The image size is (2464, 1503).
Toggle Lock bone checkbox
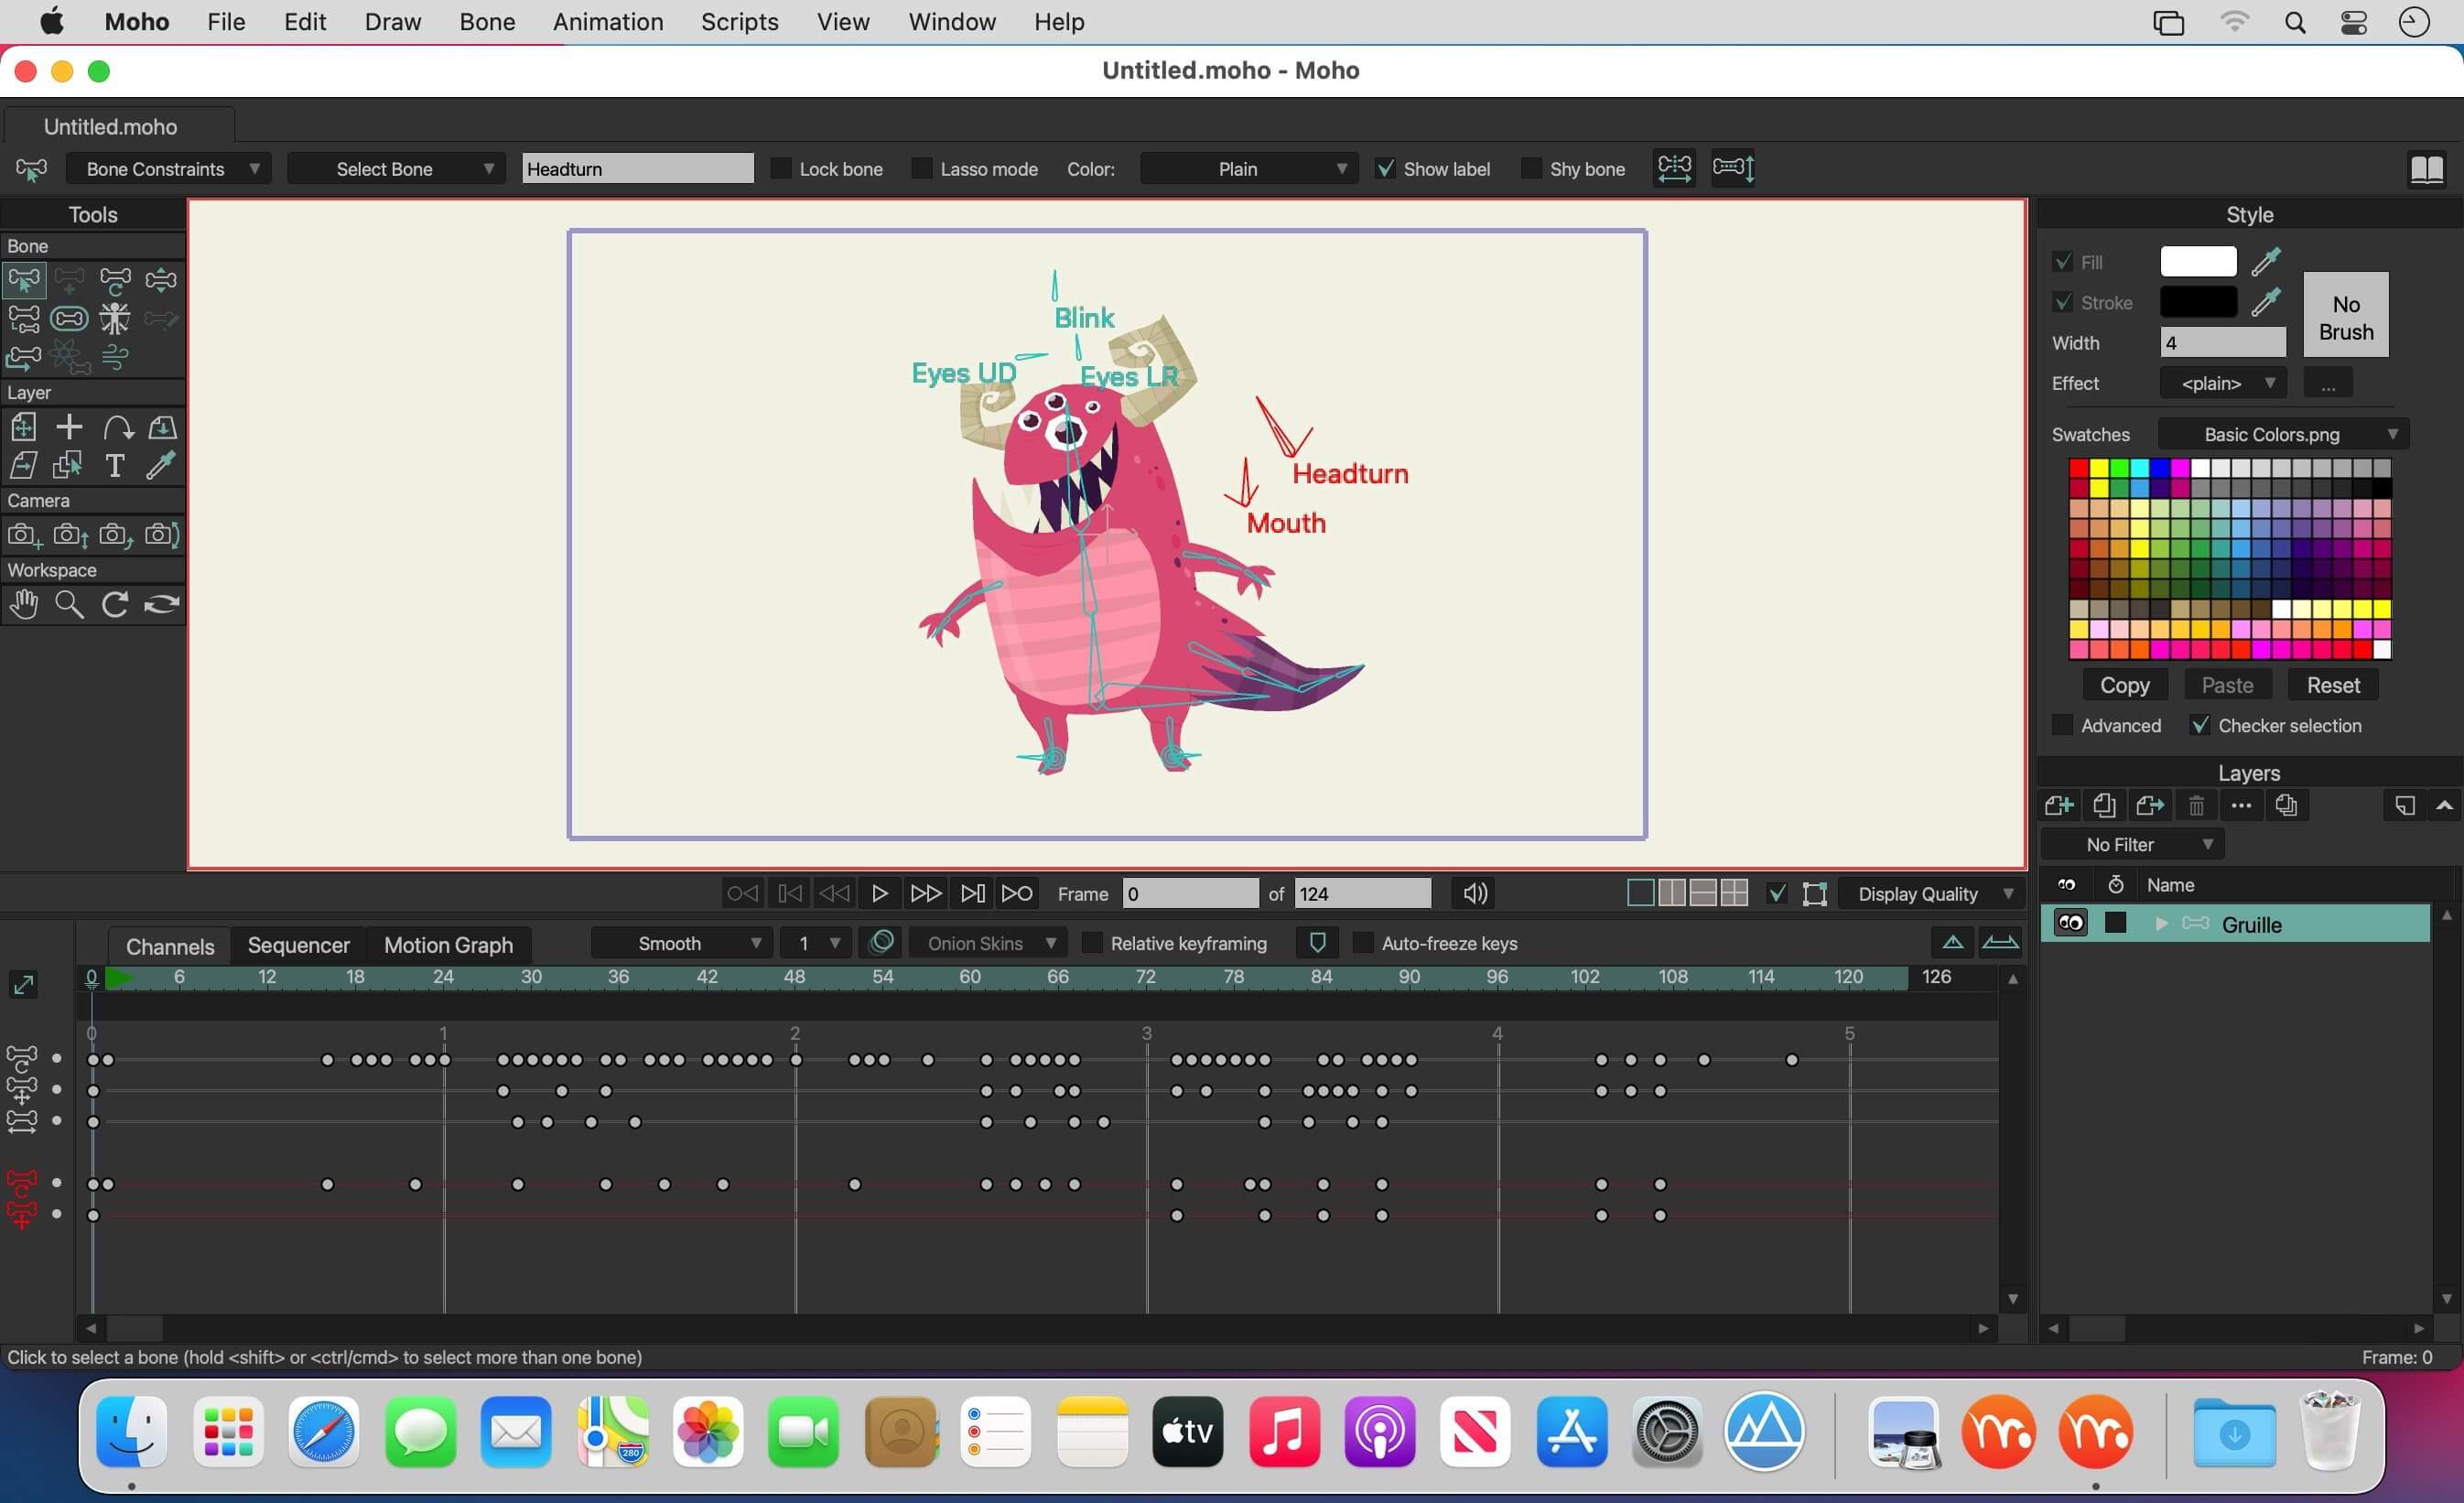pyautogui.click(x=780, y=168)
